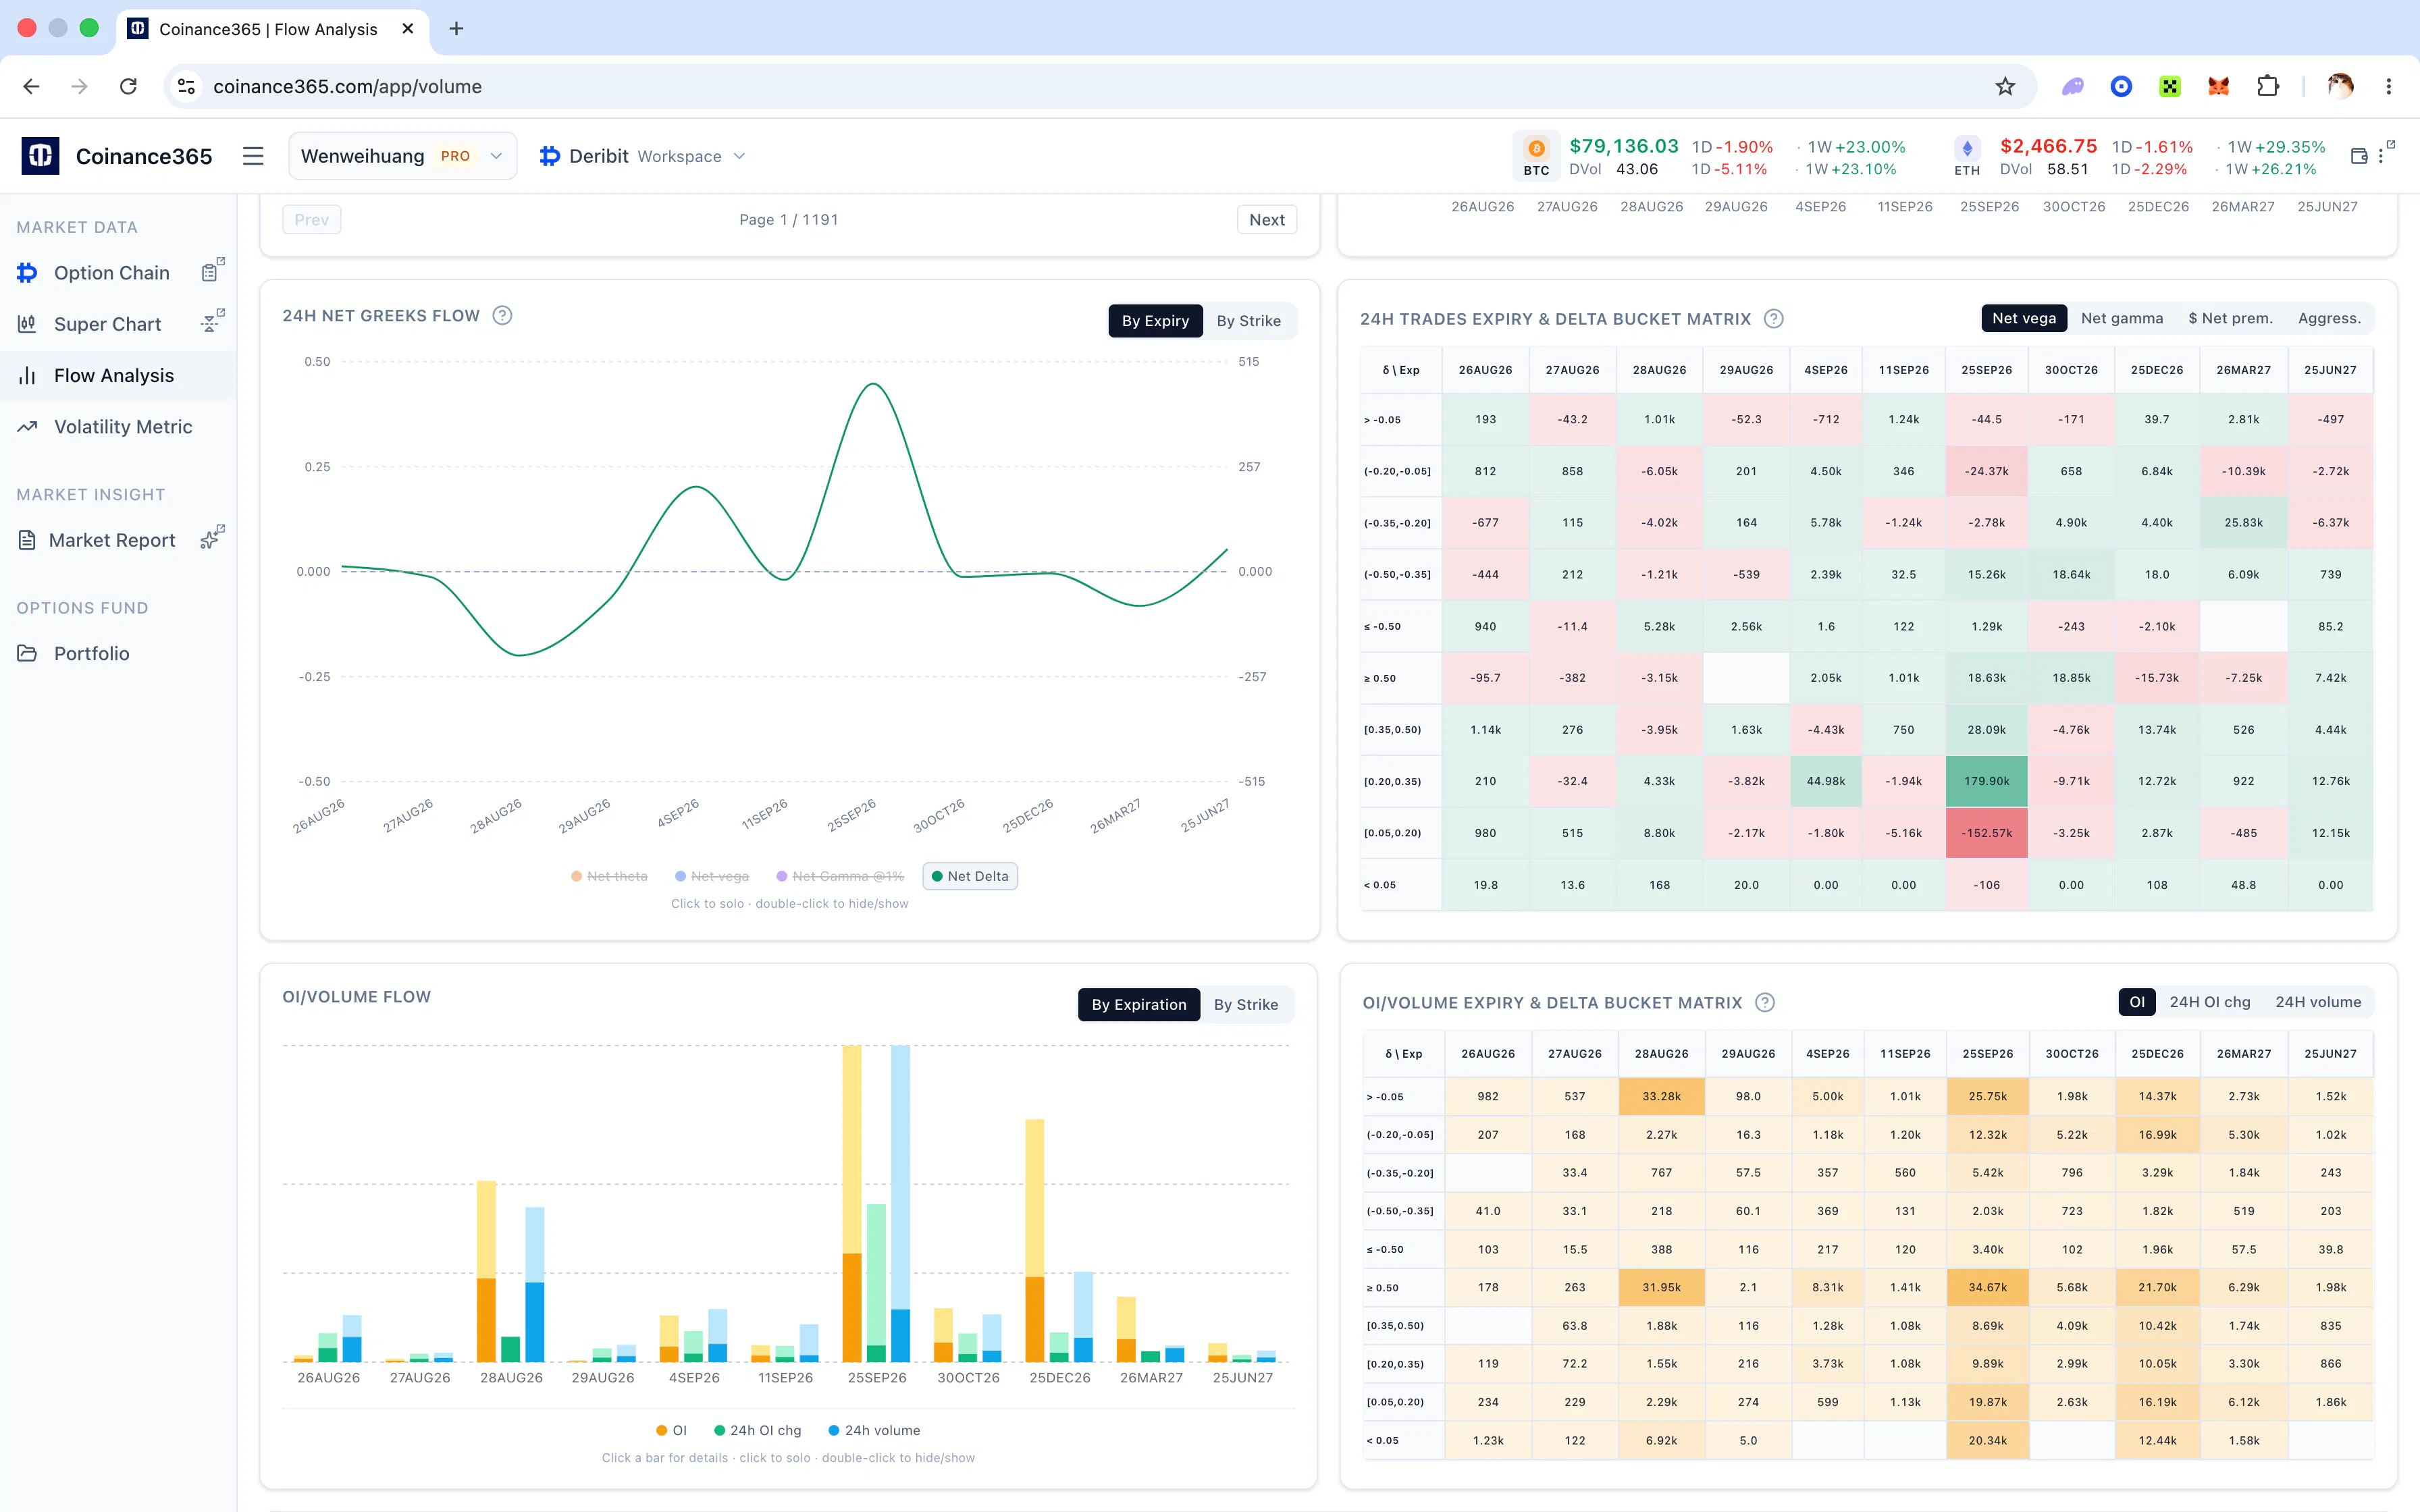This screenshot has height=1512, width=2420.
Task: Click the ETH coin icon
Action: click(x=1967, y=148)
